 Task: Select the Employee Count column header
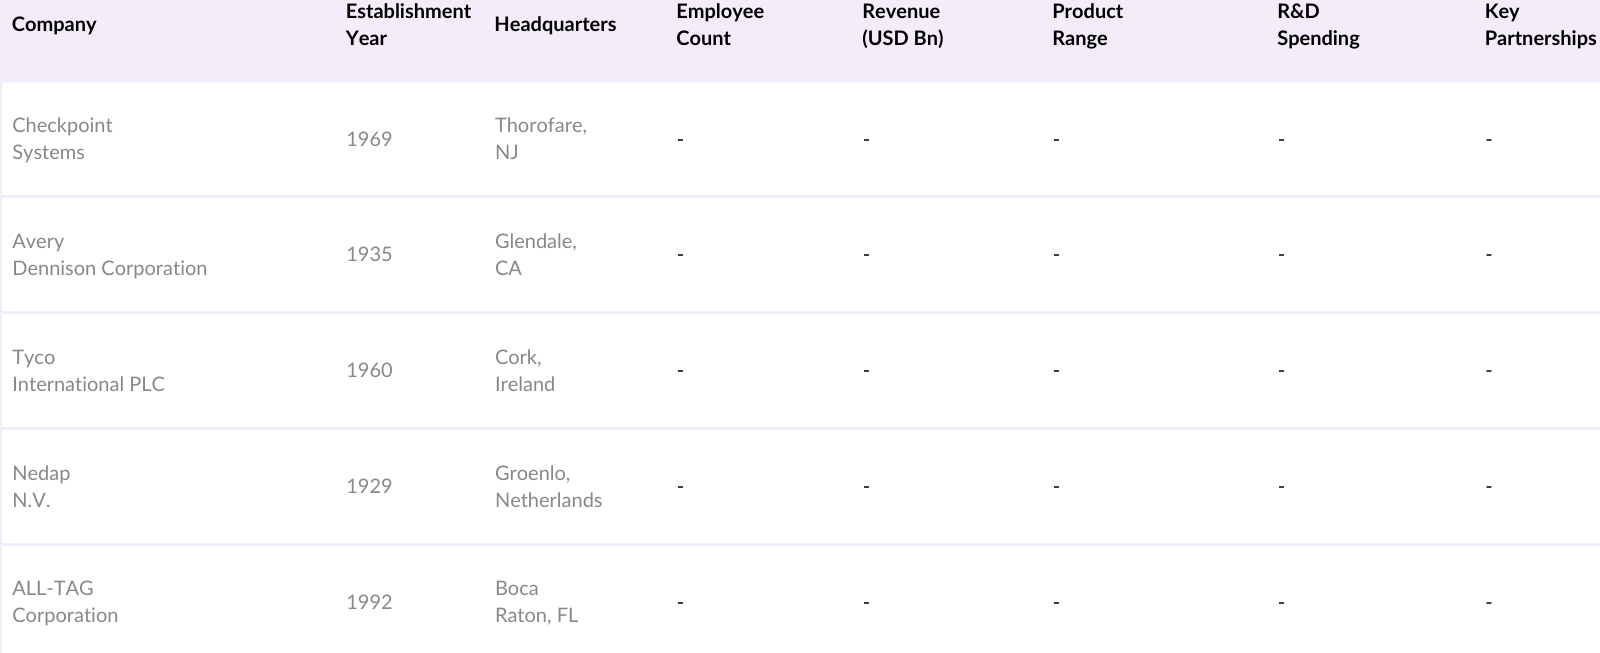[x=719, y=24]
